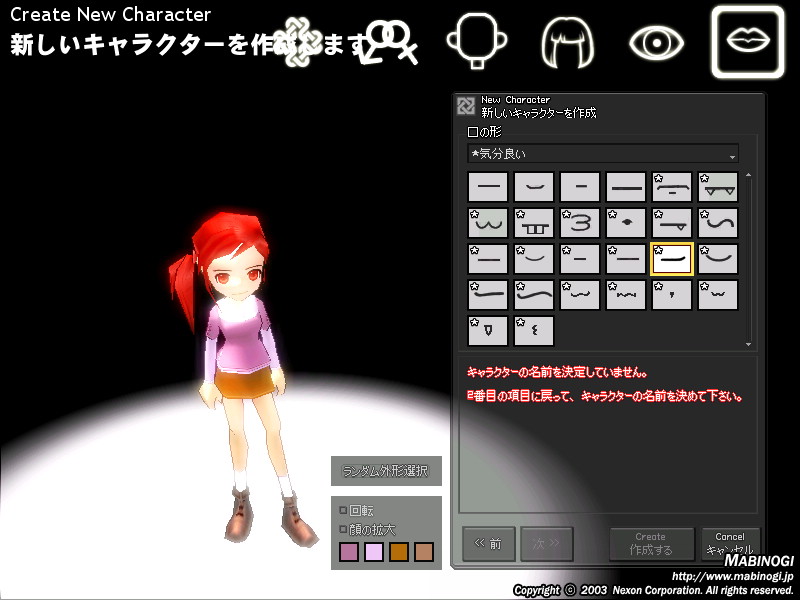800x600 pixels.
Task: Pick the light lavender color swatch
Action: [x=374, y=552]
